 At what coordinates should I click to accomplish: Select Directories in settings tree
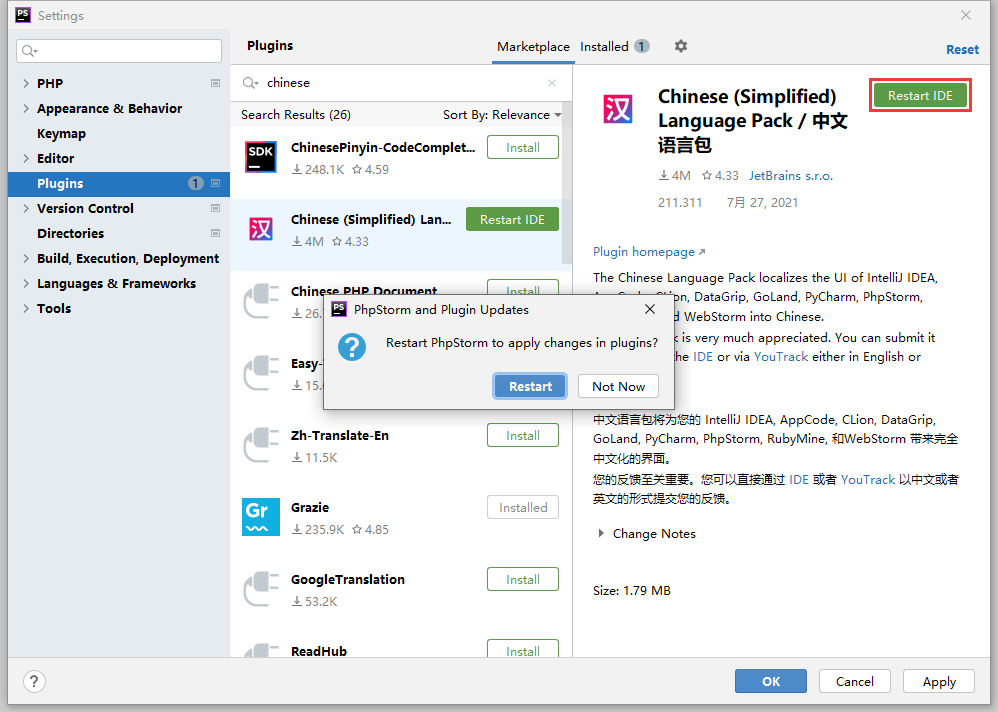point(70,234)
